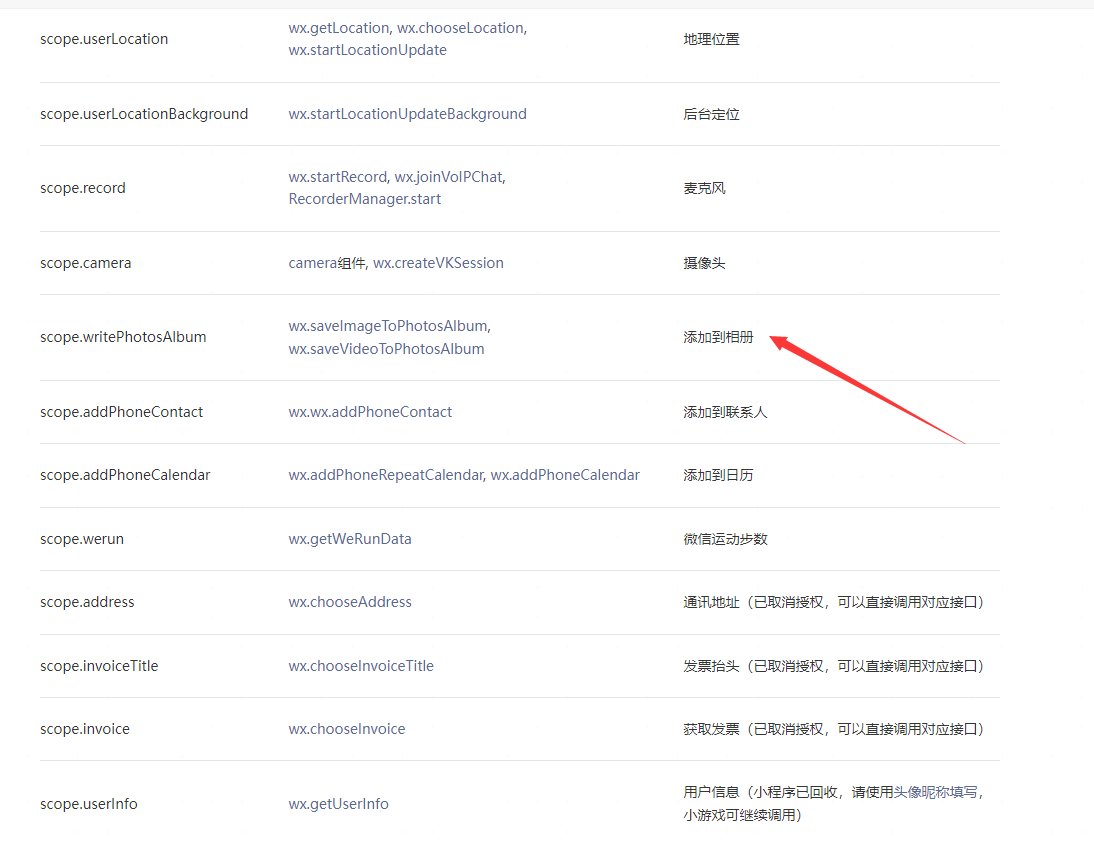1094x846 pixels.
Task: Click the 微信运动步数 description
Action: [x=725, y=539]
